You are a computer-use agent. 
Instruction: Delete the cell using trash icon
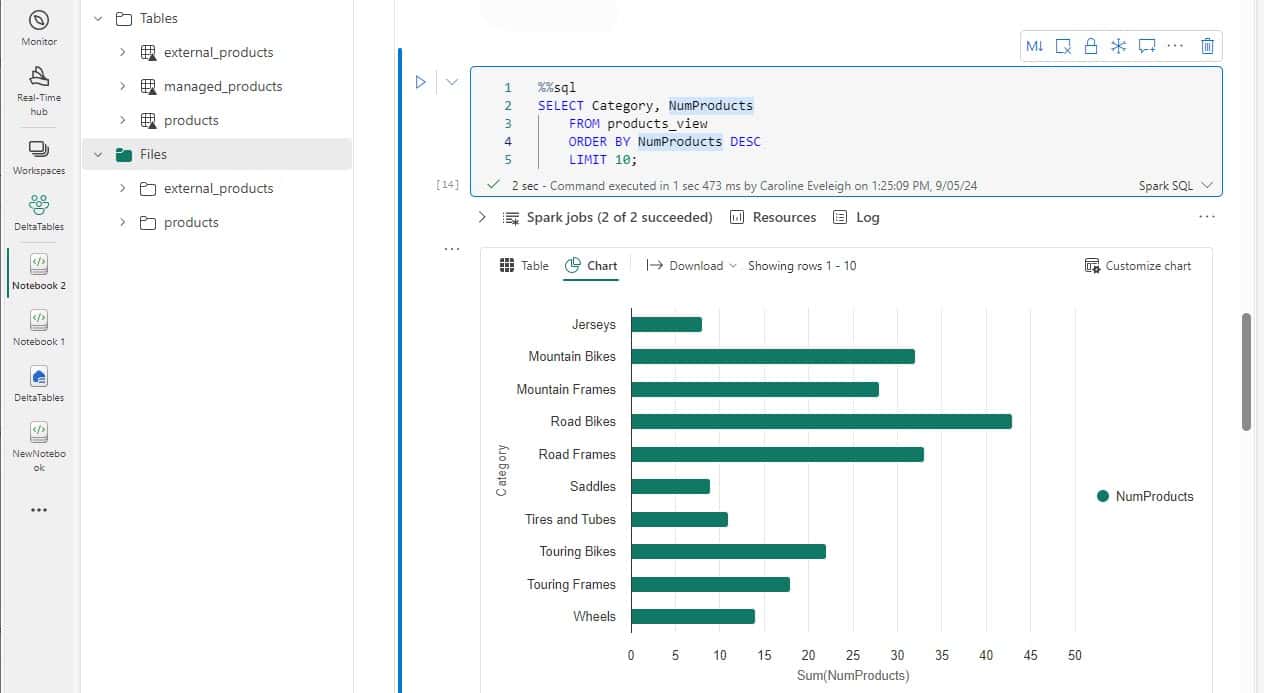click(x=1207, y=46)
